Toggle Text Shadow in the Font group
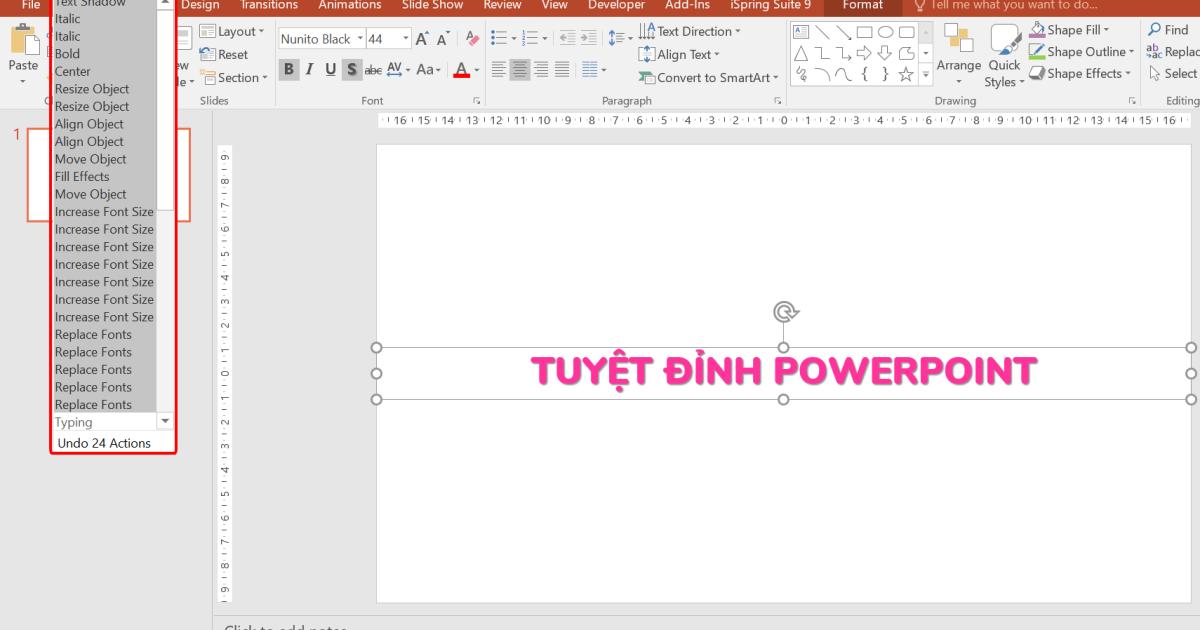Screen dimensions: 1200x630 (x=352, y=70)
